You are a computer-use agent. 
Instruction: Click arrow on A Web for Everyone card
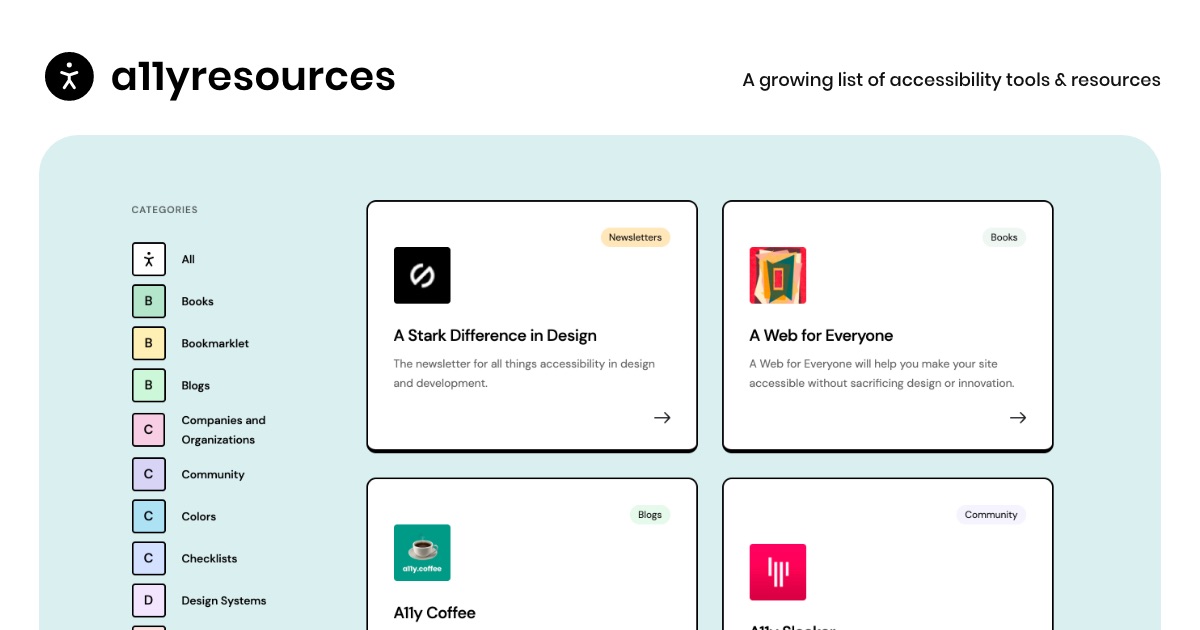point(1018,417)
